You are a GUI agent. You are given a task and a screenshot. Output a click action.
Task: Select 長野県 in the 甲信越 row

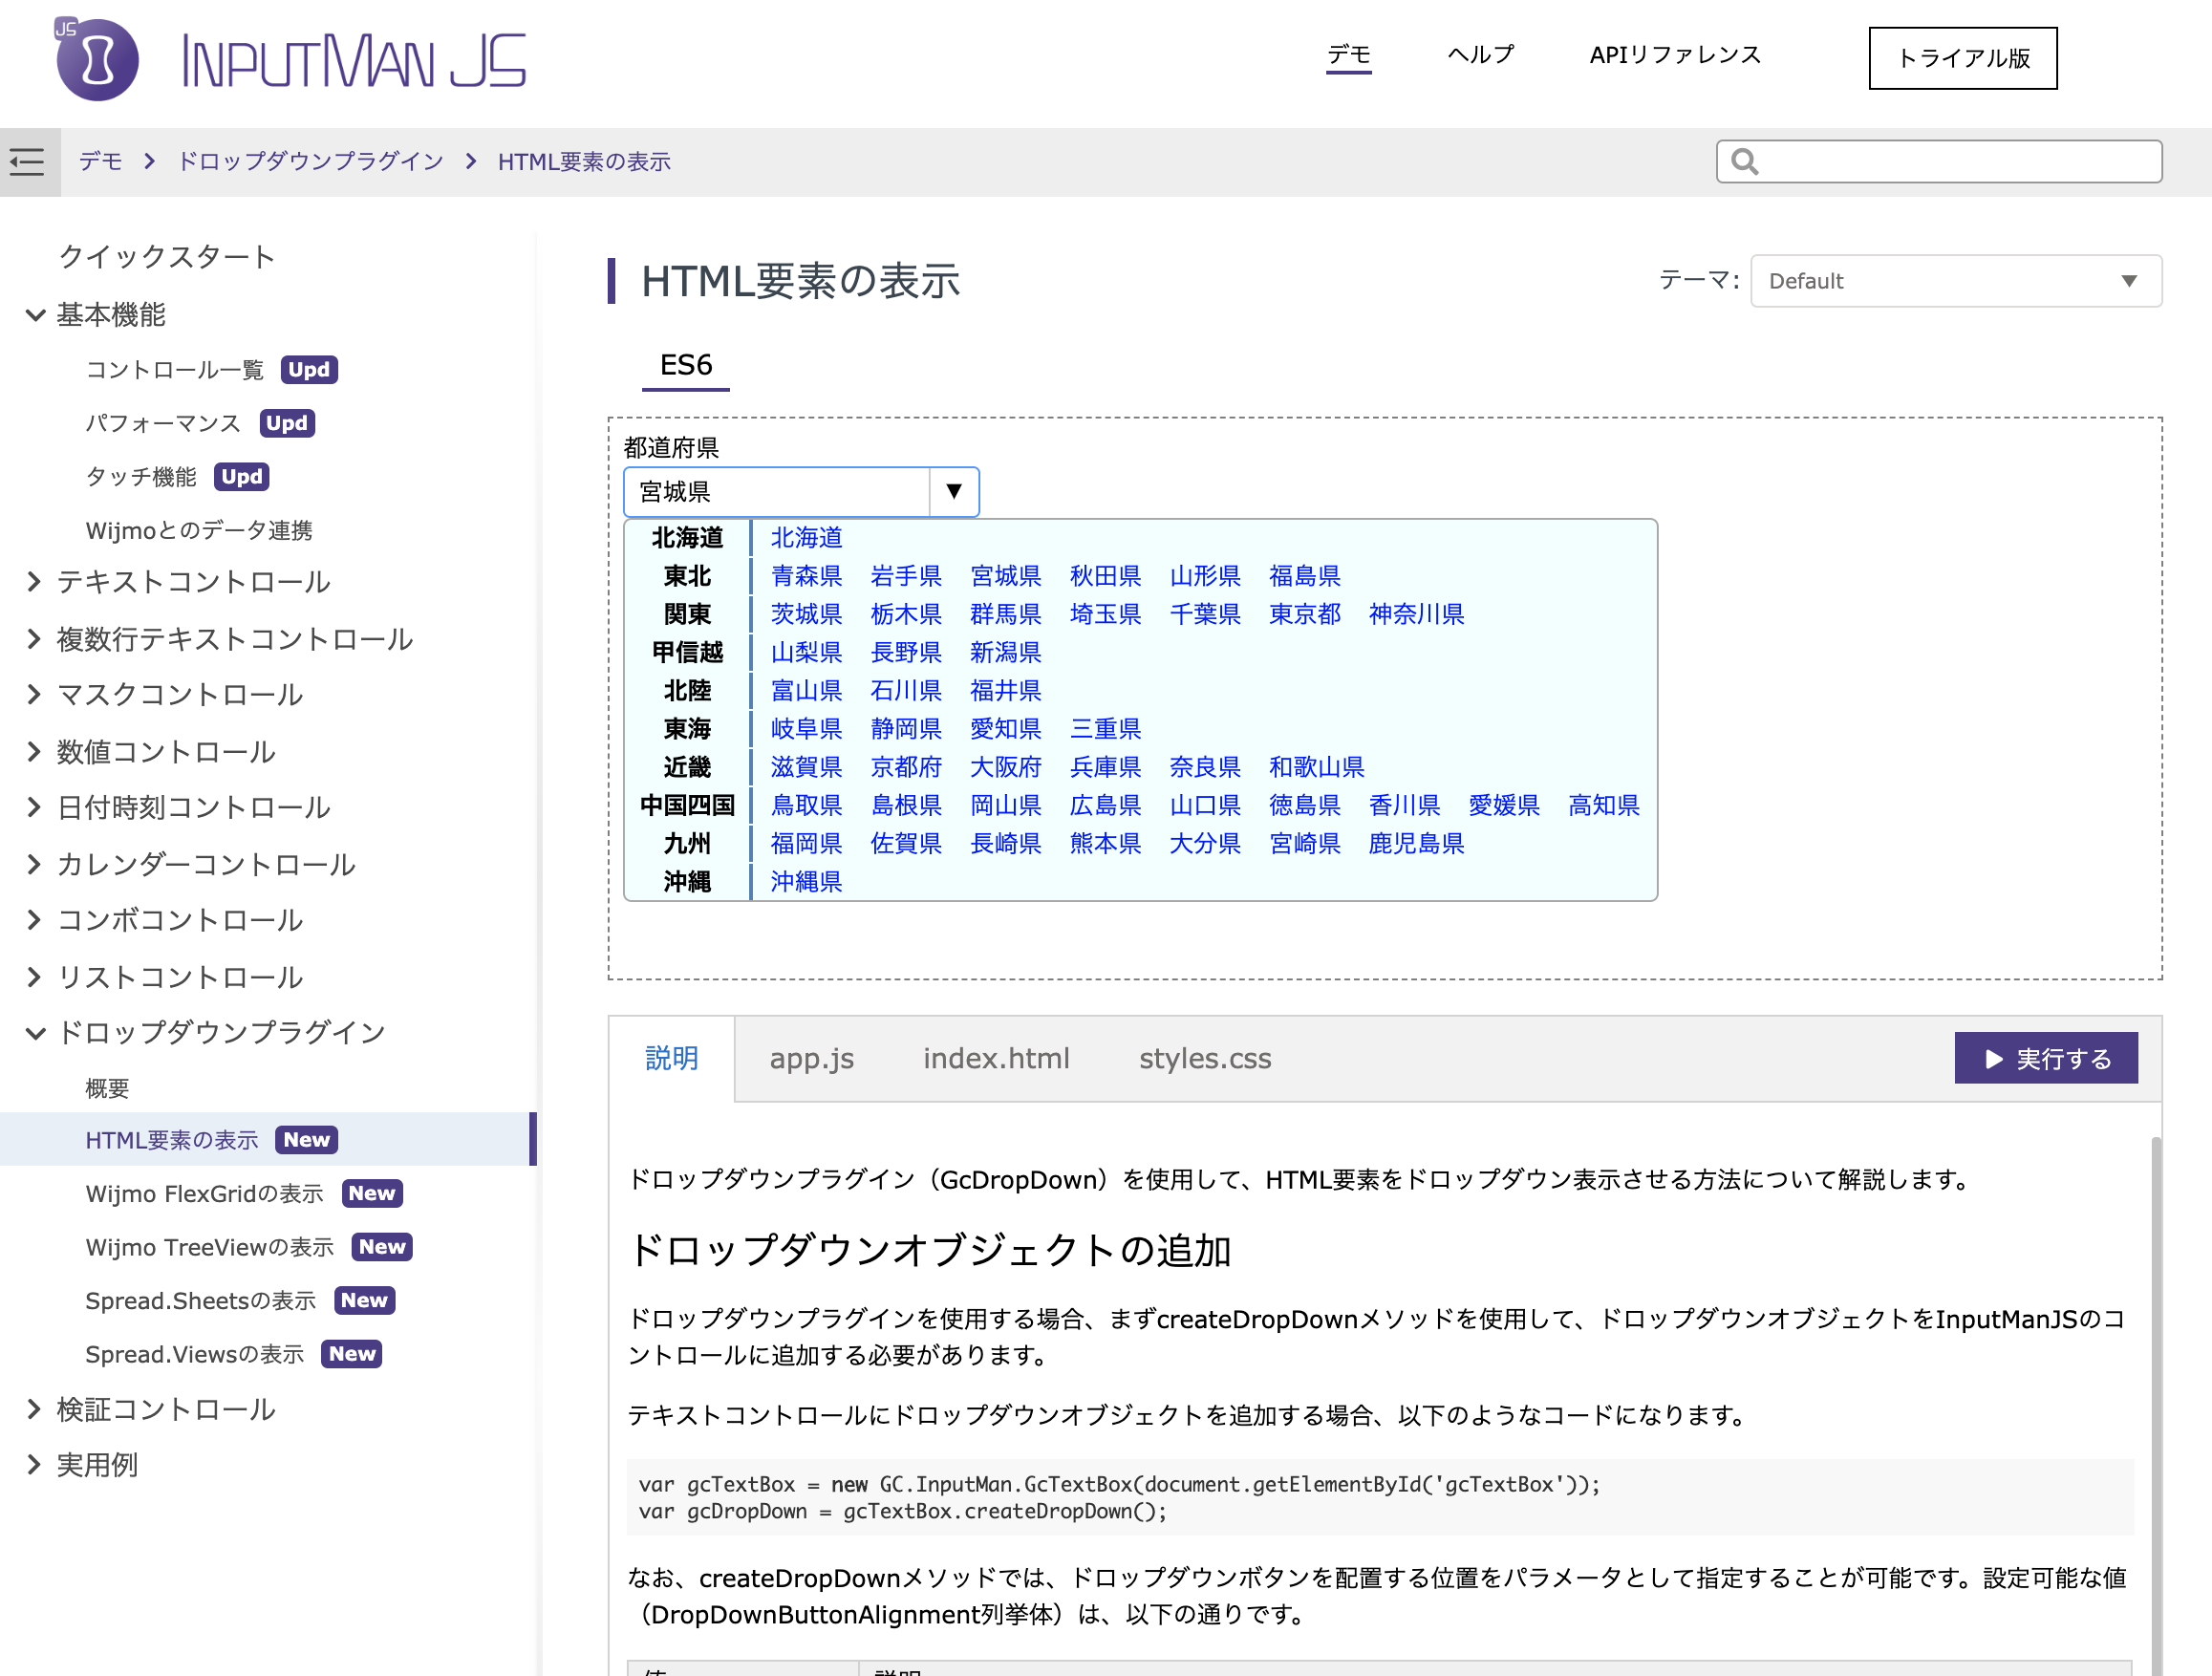pos(906,652)
